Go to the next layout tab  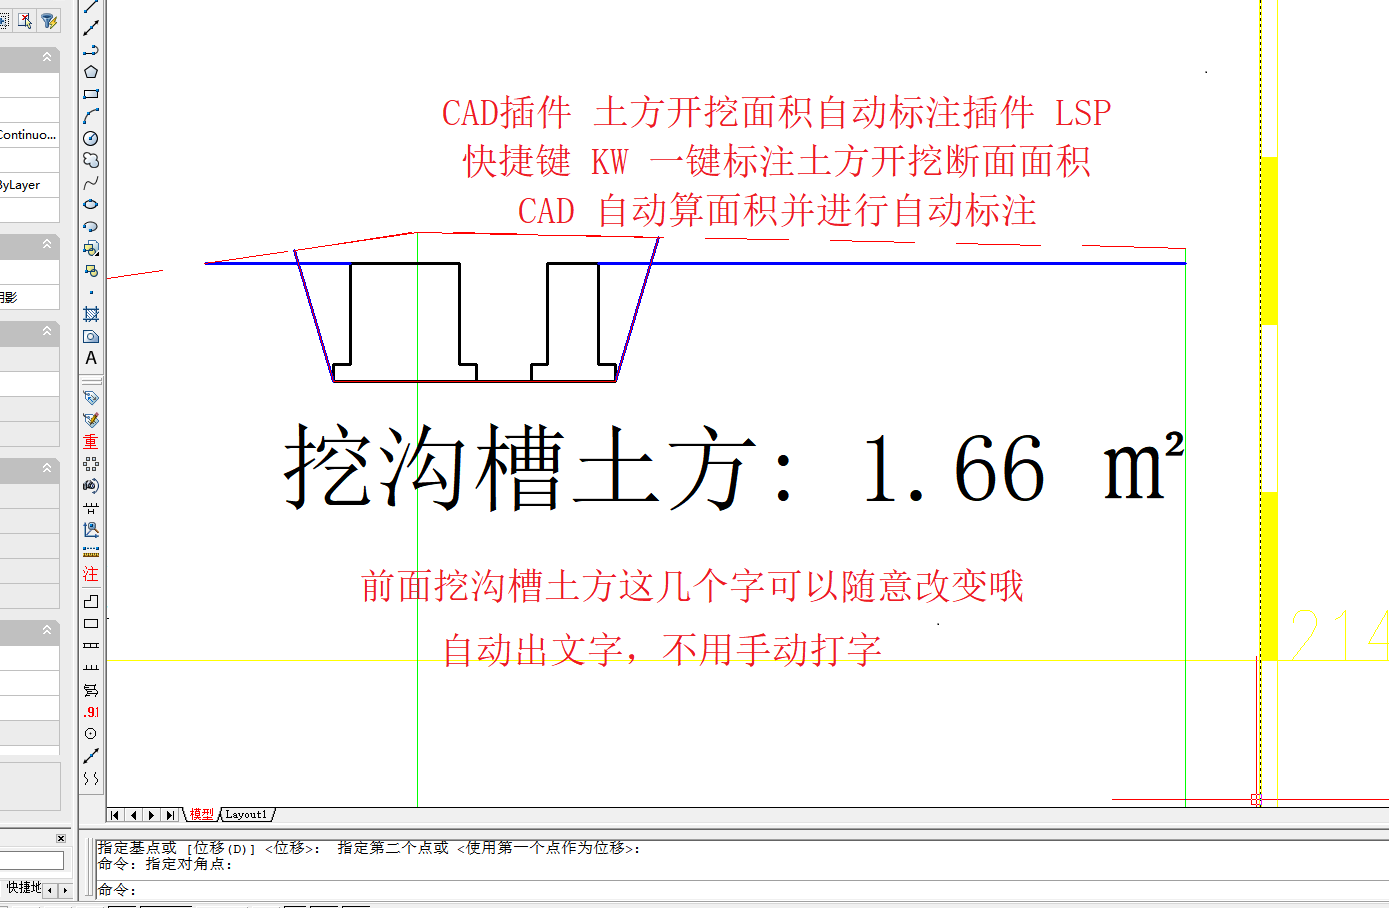pos(152,815)
